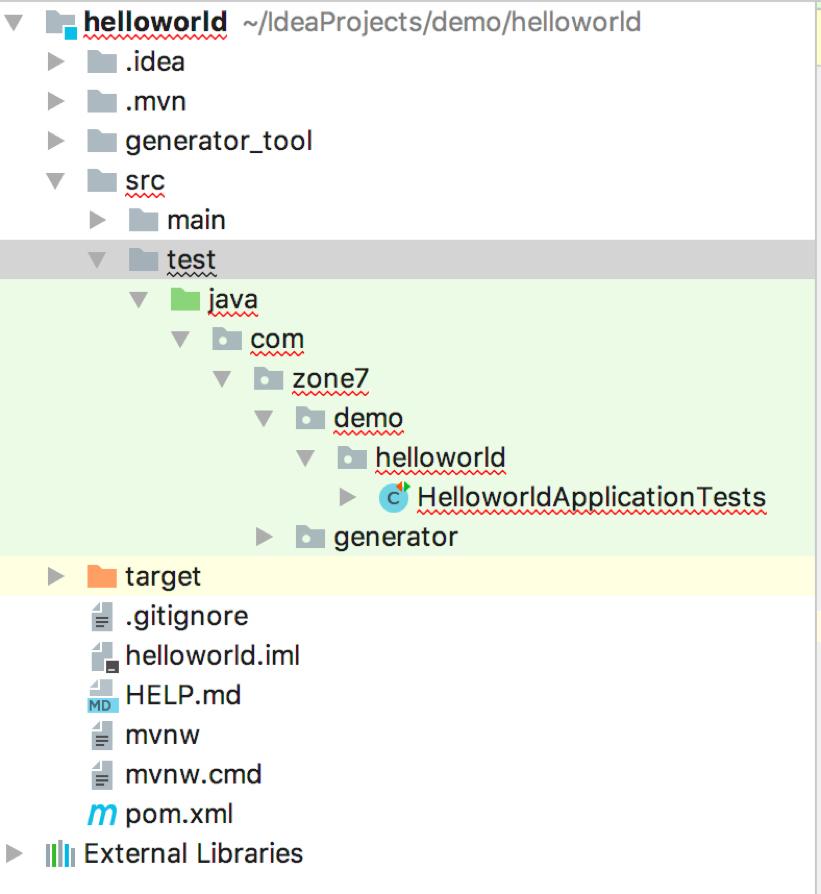Click the Maven pom.xml icon
This screenshot has height=894, width=821.
pos(102,814)
